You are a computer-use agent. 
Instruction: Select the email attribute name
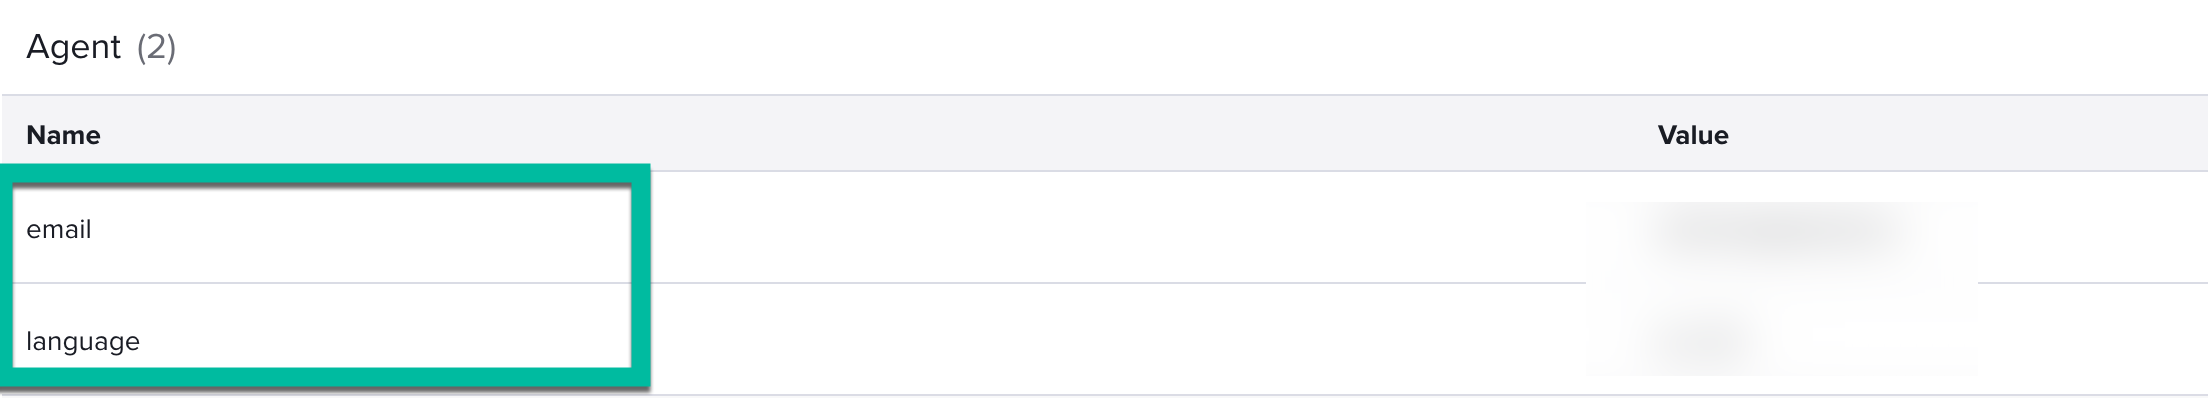59,229
